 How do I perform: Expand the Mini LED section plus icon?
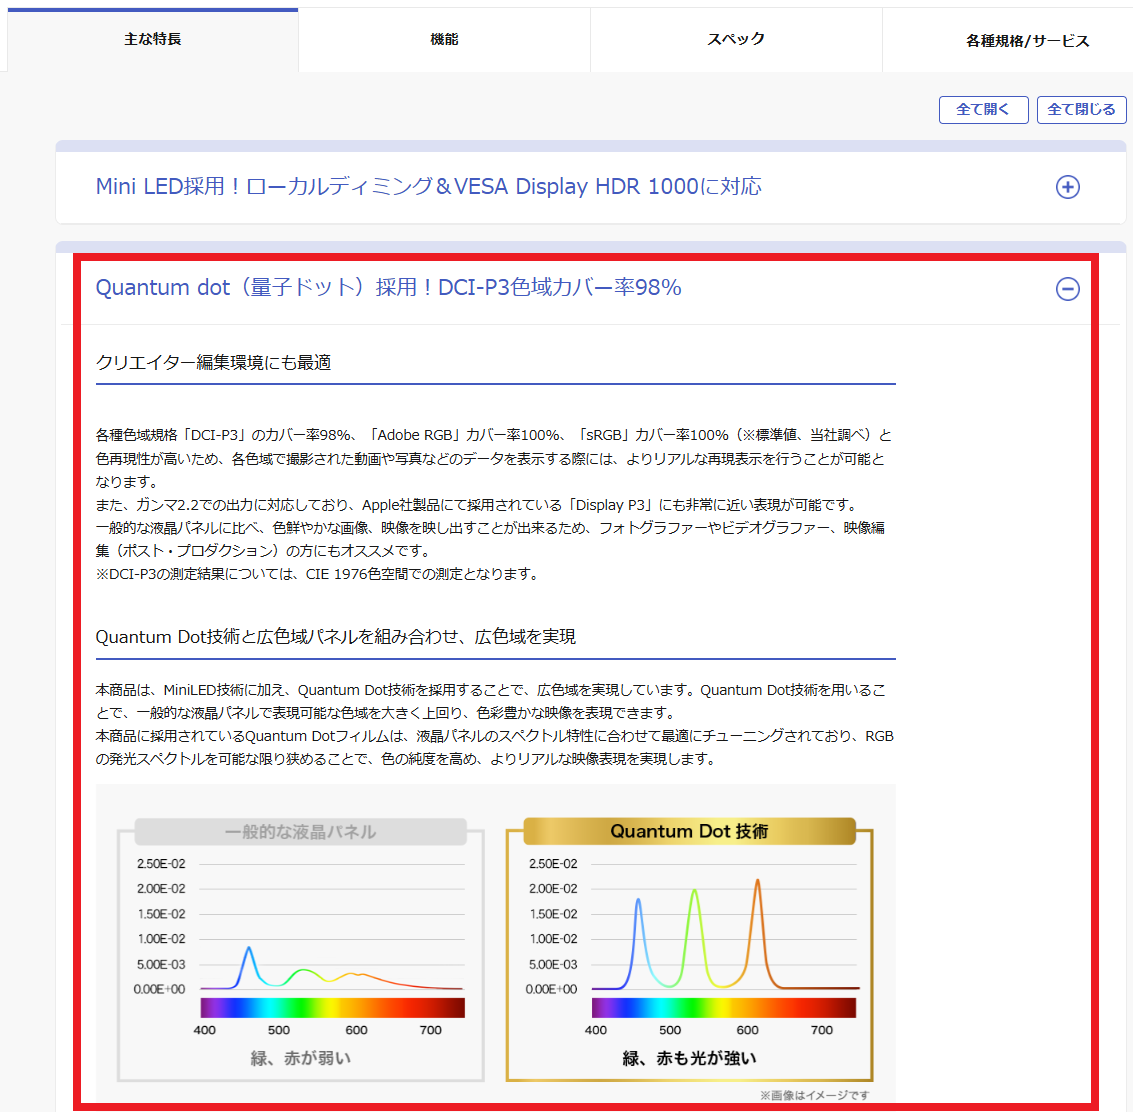click(1068, 187)
